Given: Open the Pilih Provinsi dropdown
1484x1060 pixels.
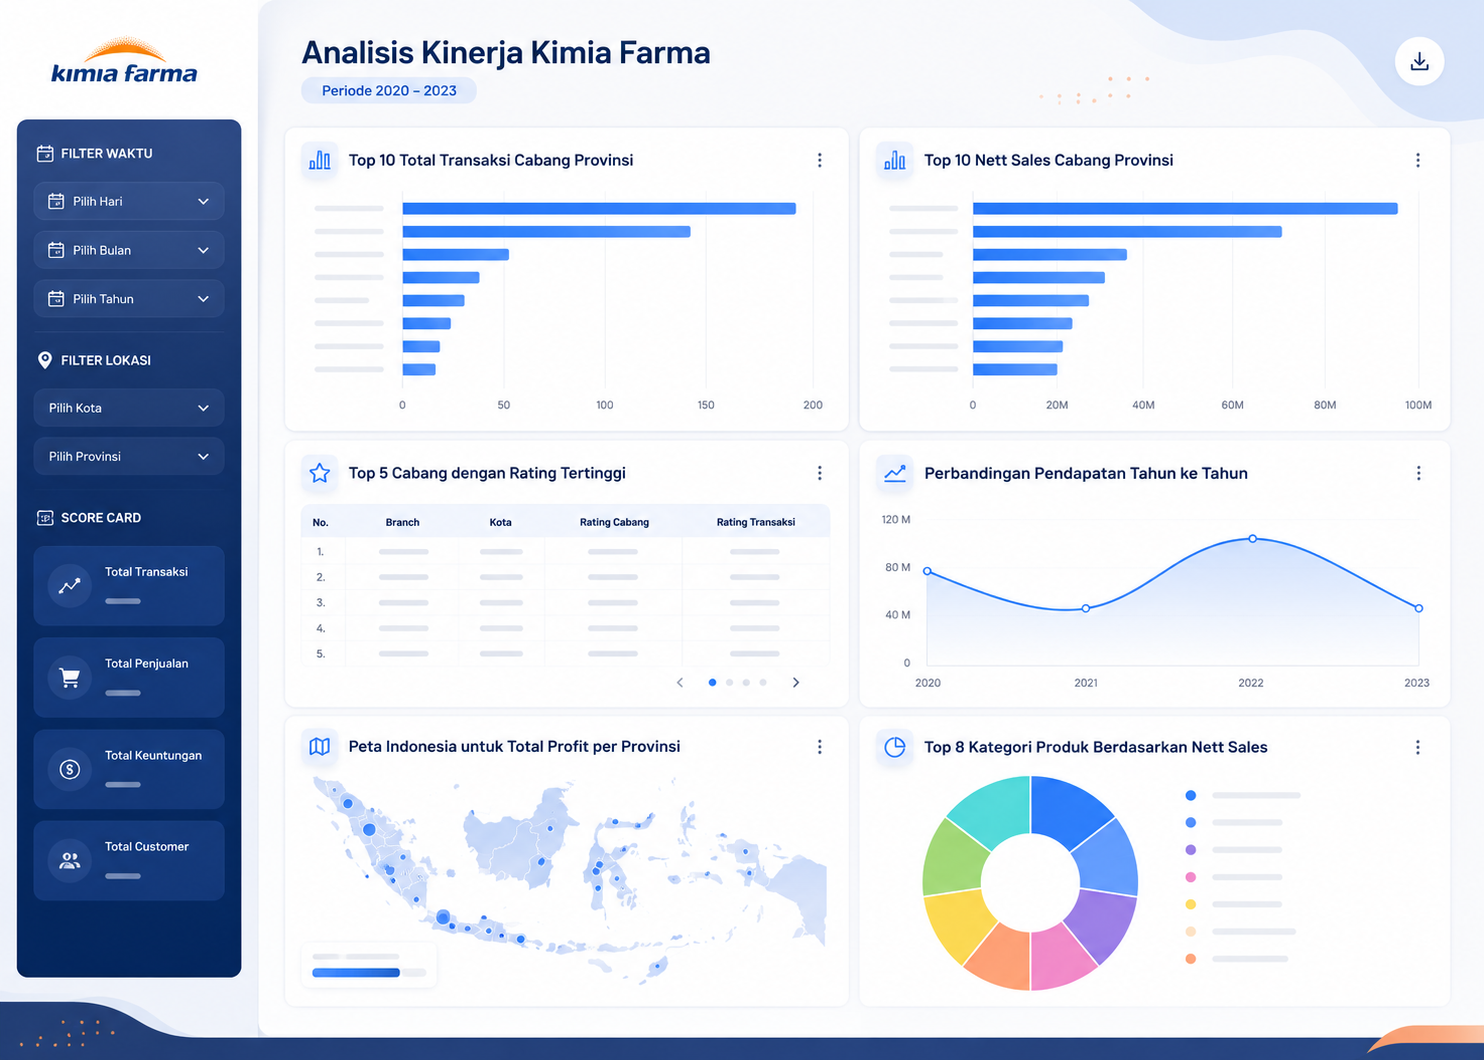Looking at the screenshot, I should 129,456.
